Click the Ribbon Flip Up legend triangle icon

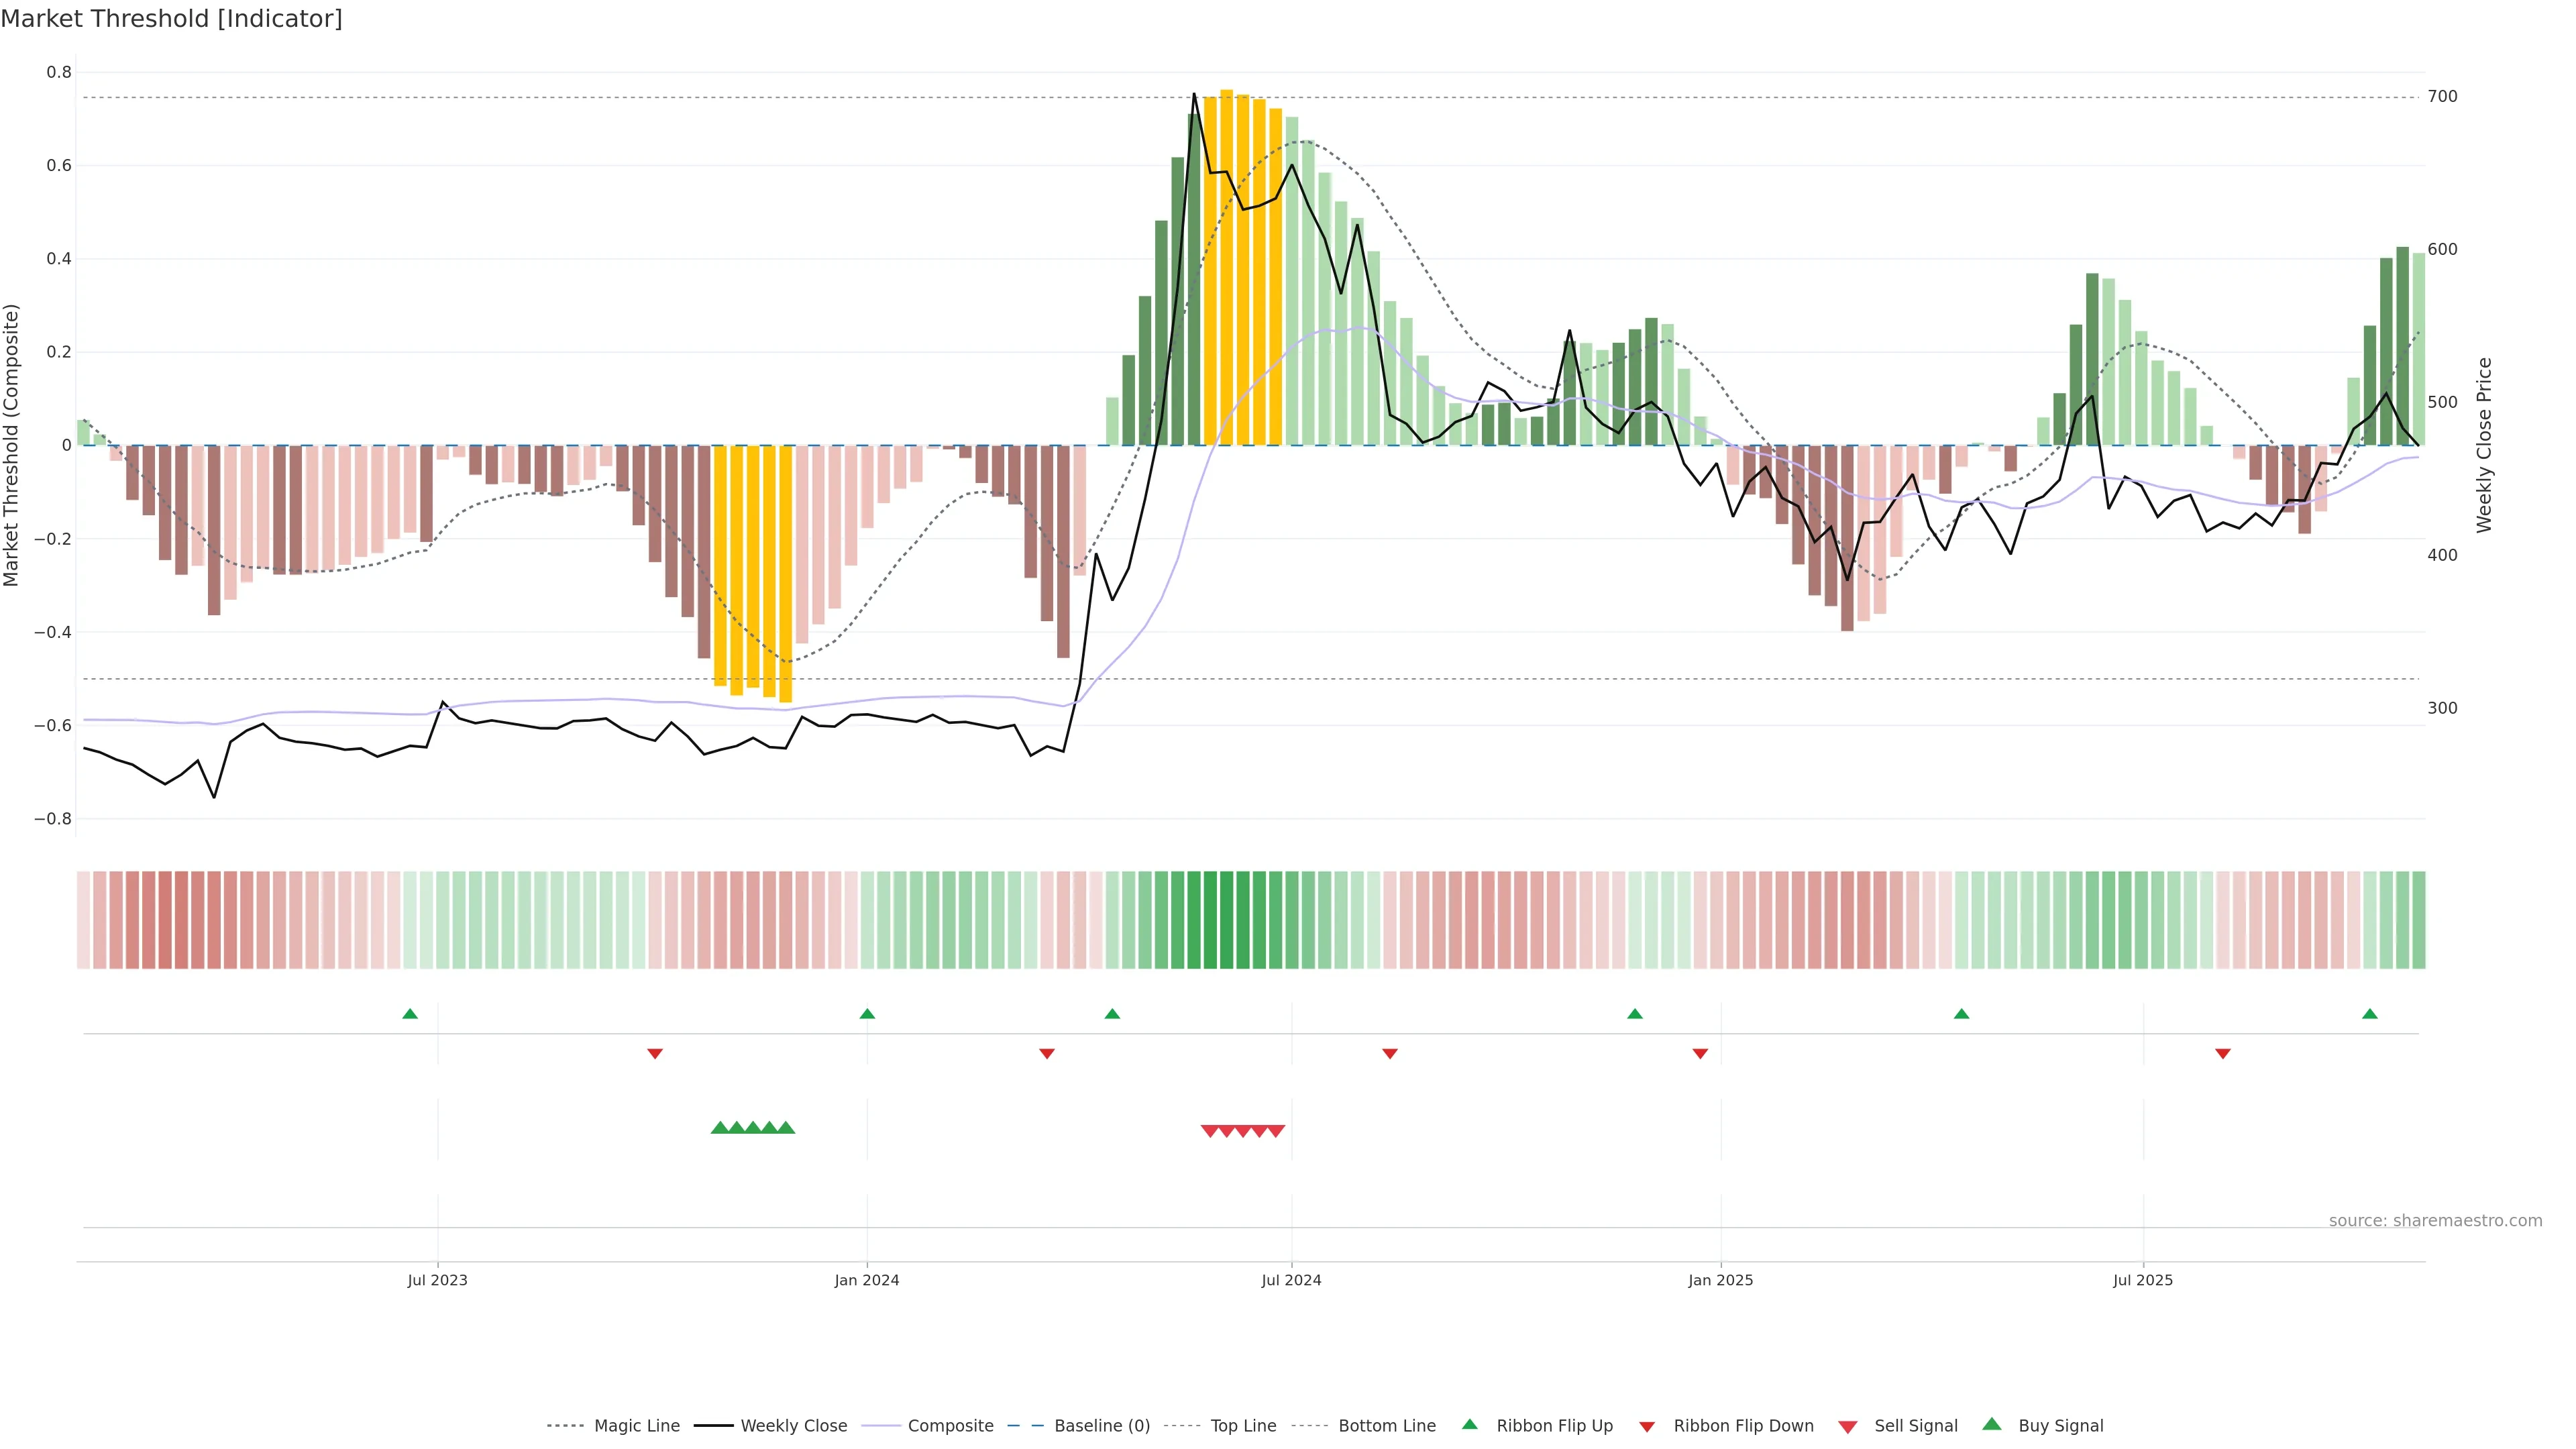(x=1469, y=1424)
